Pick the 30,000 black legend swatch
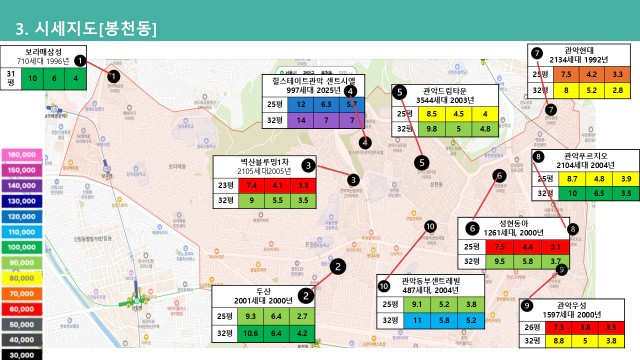The width and height of the screenshot is (640, 360). (22, 355)
